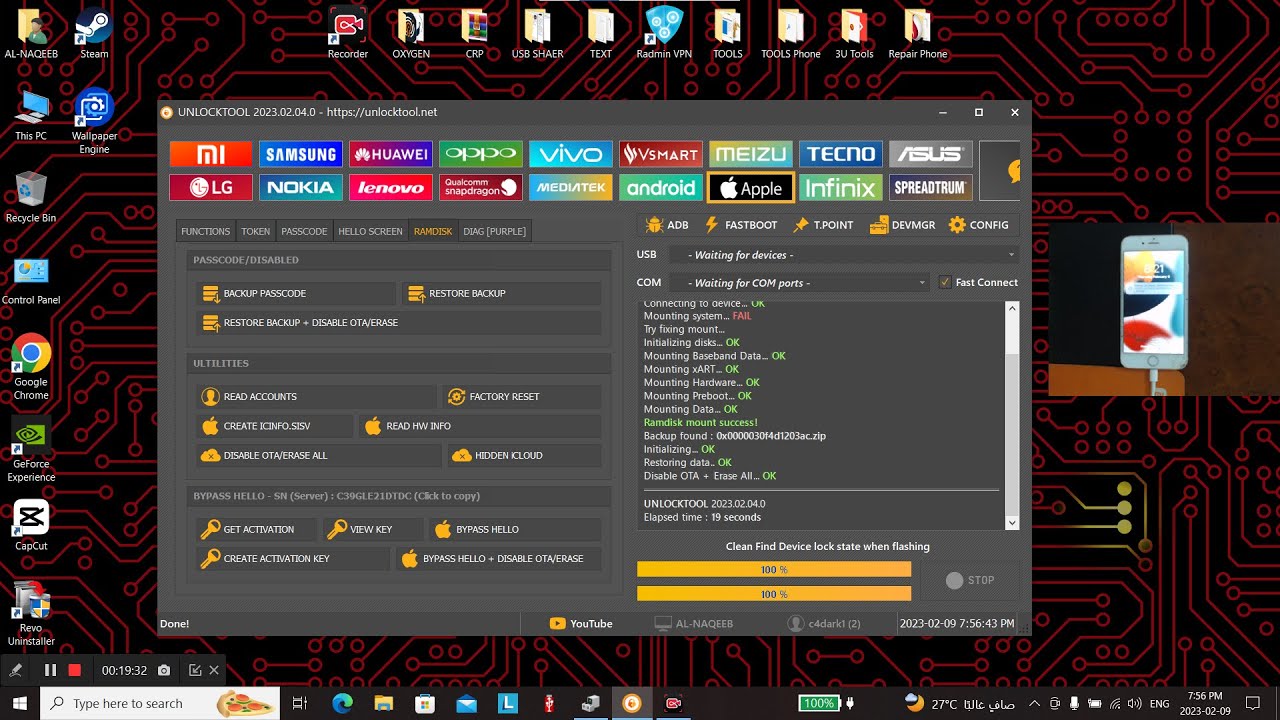Image resolution: width=1280 pixels, height=720 pixels.
Task: Open DEVMGR device manager
Action: tap(902, 225)
